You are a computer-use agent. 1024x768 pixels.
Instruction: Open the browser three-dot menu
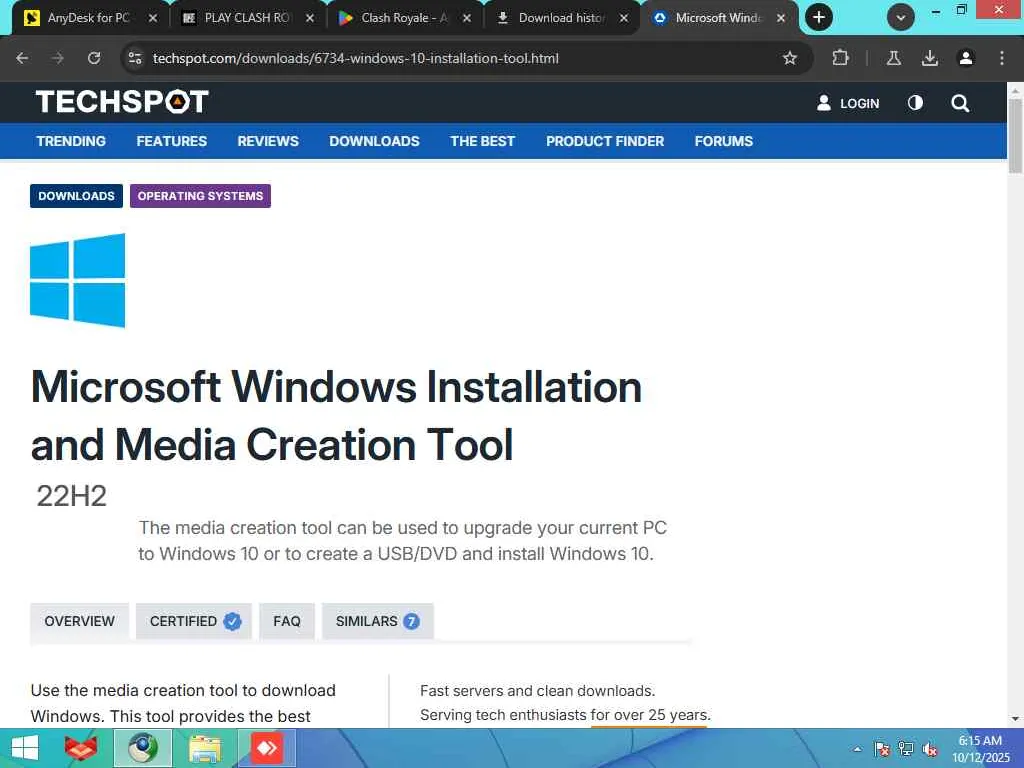pos(1002,58)
